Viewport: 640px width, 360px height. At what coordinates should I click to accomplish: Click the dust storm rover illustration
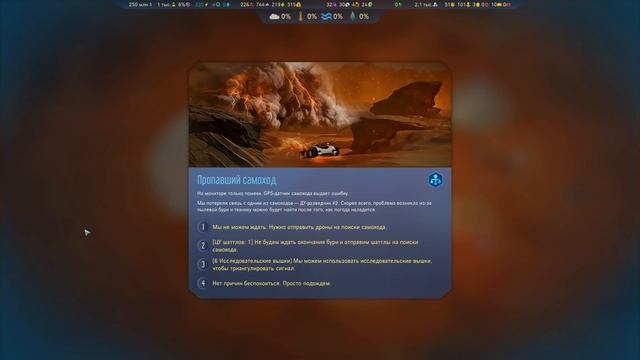(320, 115)
